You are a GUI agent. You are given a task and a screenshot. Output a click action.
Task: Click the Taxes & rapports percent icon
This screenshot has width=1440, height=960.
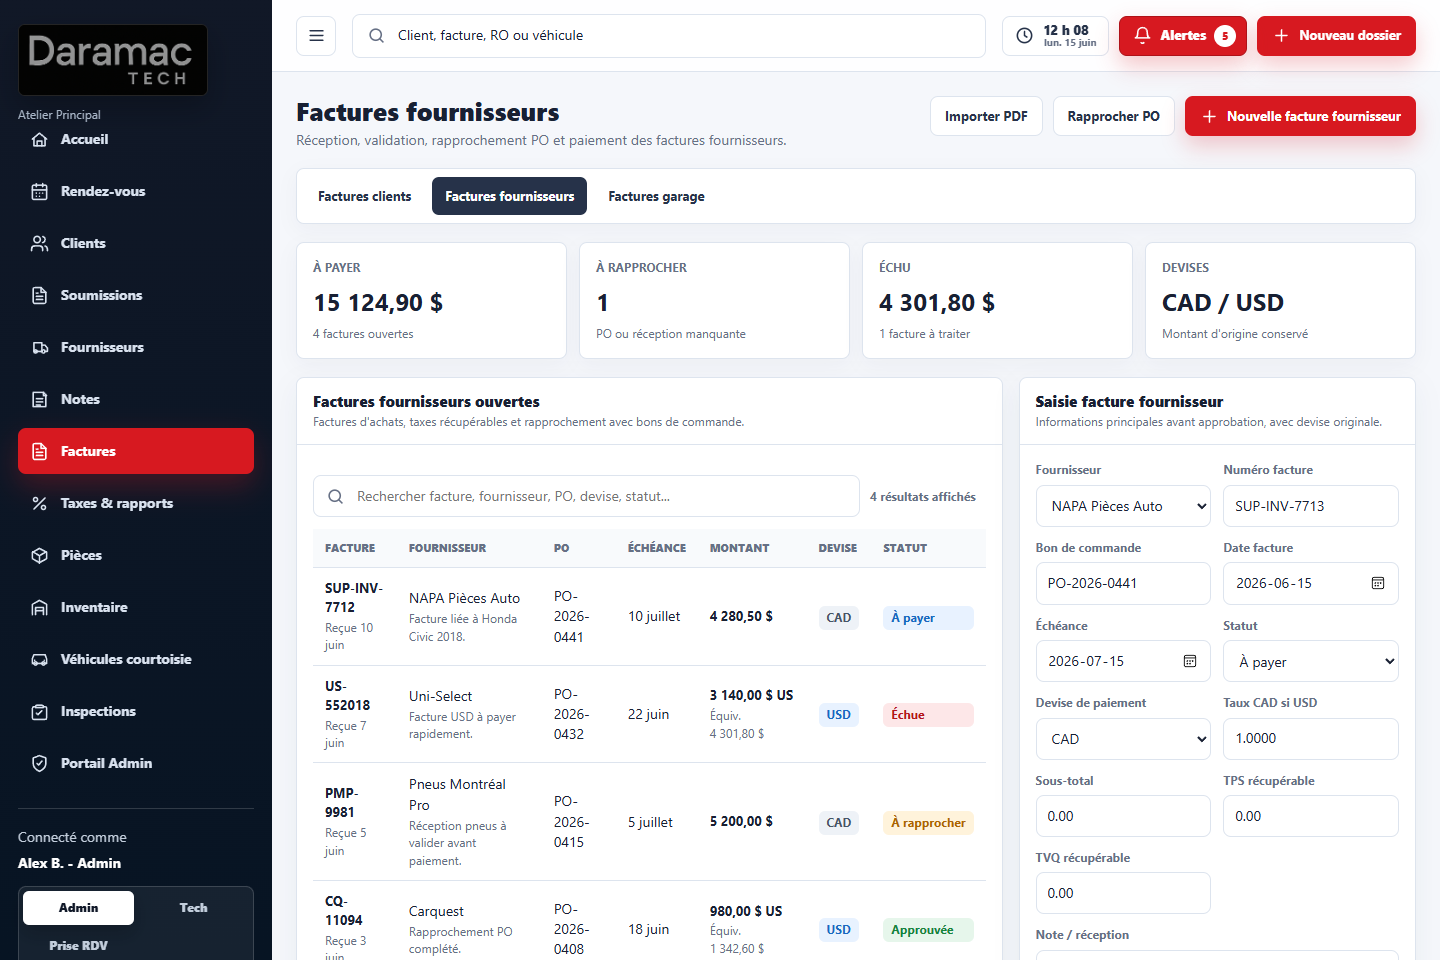click(x=40, y=504)
